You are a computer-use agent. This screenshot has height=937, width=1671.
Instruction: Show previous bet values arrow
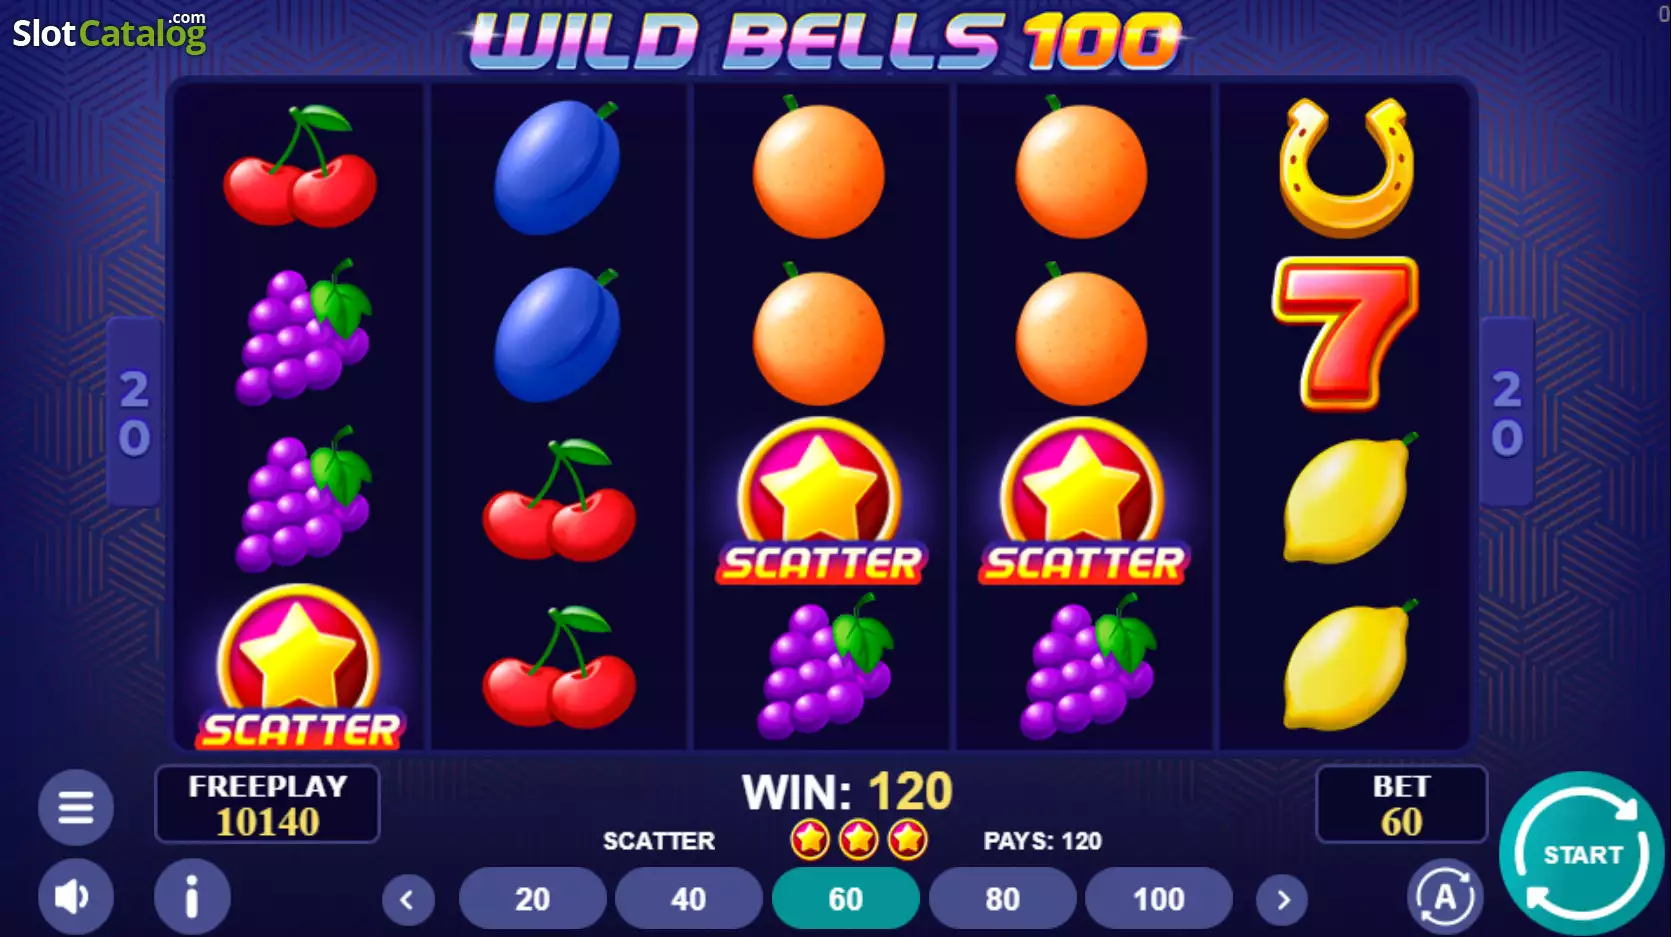408,900
